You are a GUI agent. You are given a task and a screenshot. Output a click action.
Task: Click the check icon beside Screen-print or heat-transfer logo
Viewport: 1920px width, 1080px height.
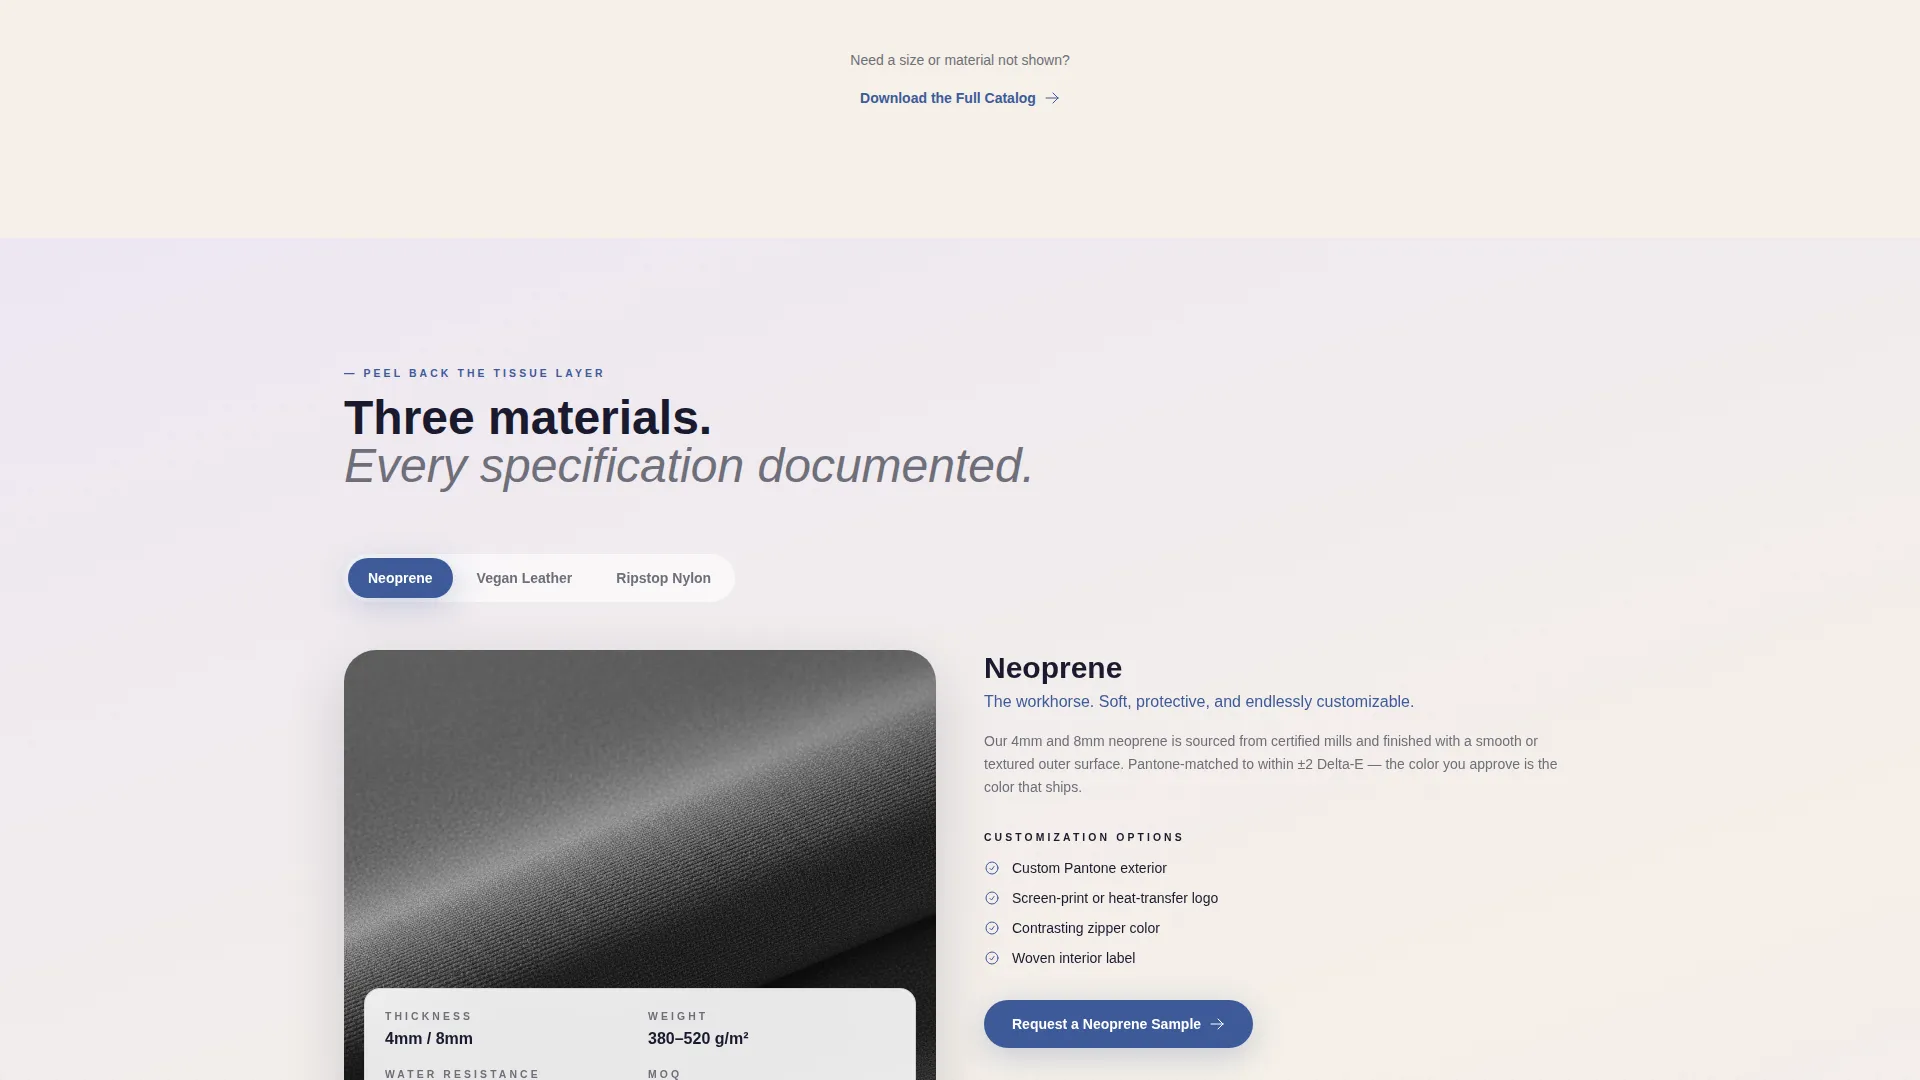[x=992, y=898]
